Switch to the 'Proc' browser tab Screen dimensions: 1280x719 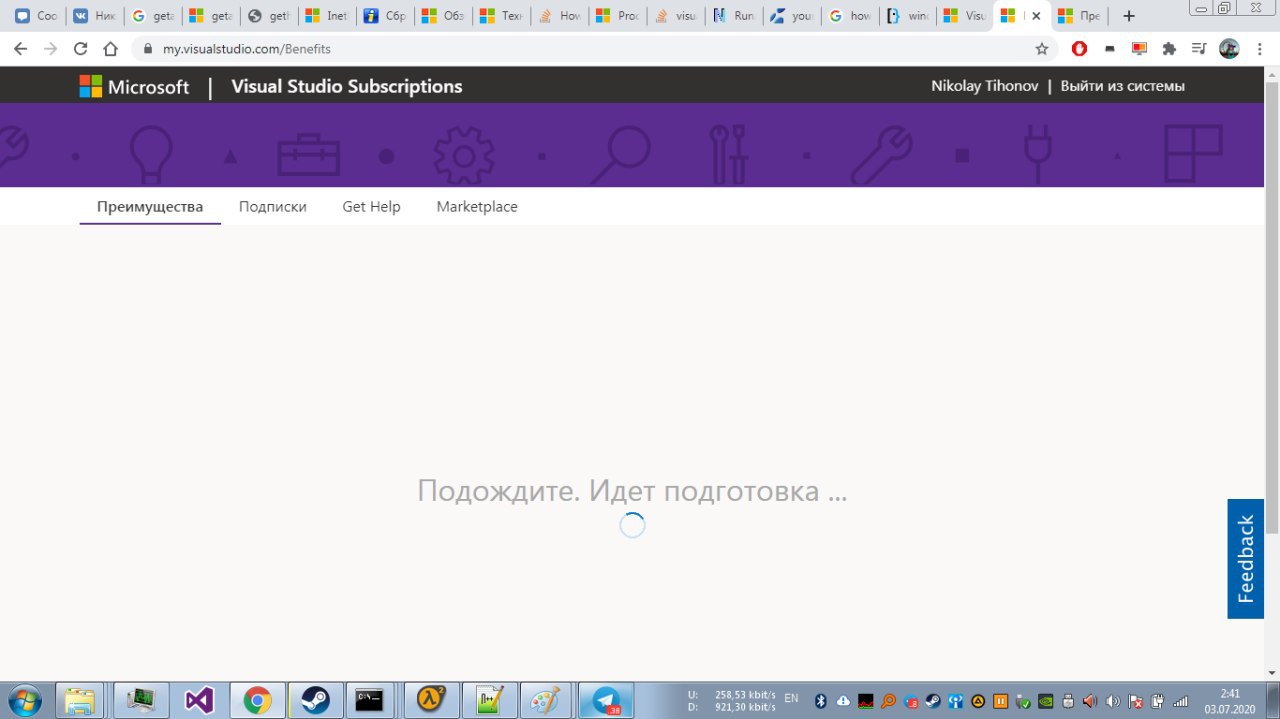(x=617, y=16)
